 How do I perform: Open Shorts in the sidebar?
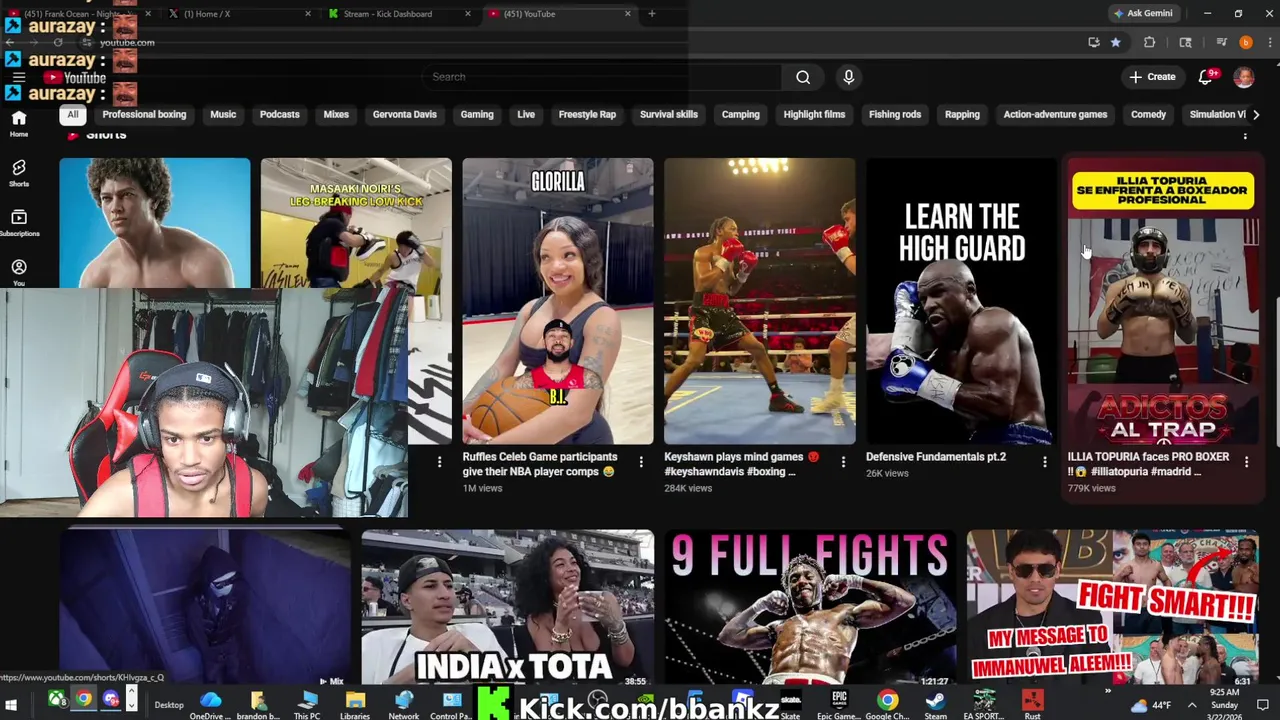[x=19, y=173]
